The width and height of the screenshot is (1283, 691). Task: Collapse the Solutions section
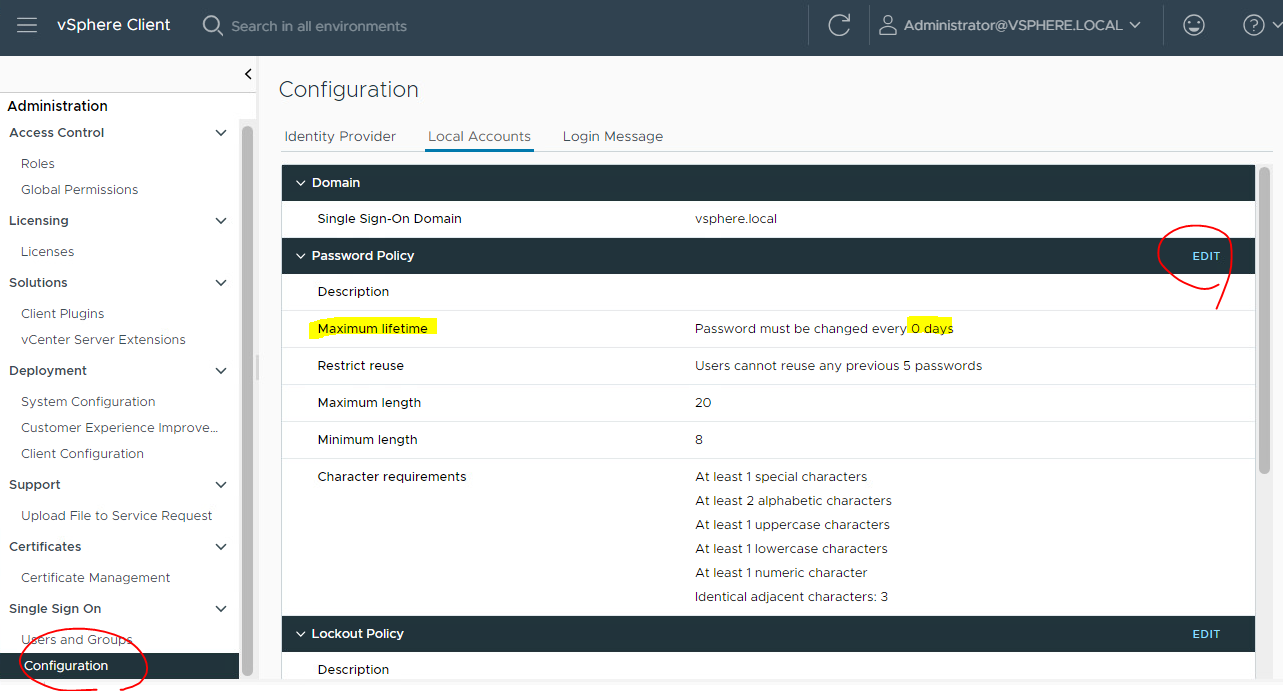221,283
